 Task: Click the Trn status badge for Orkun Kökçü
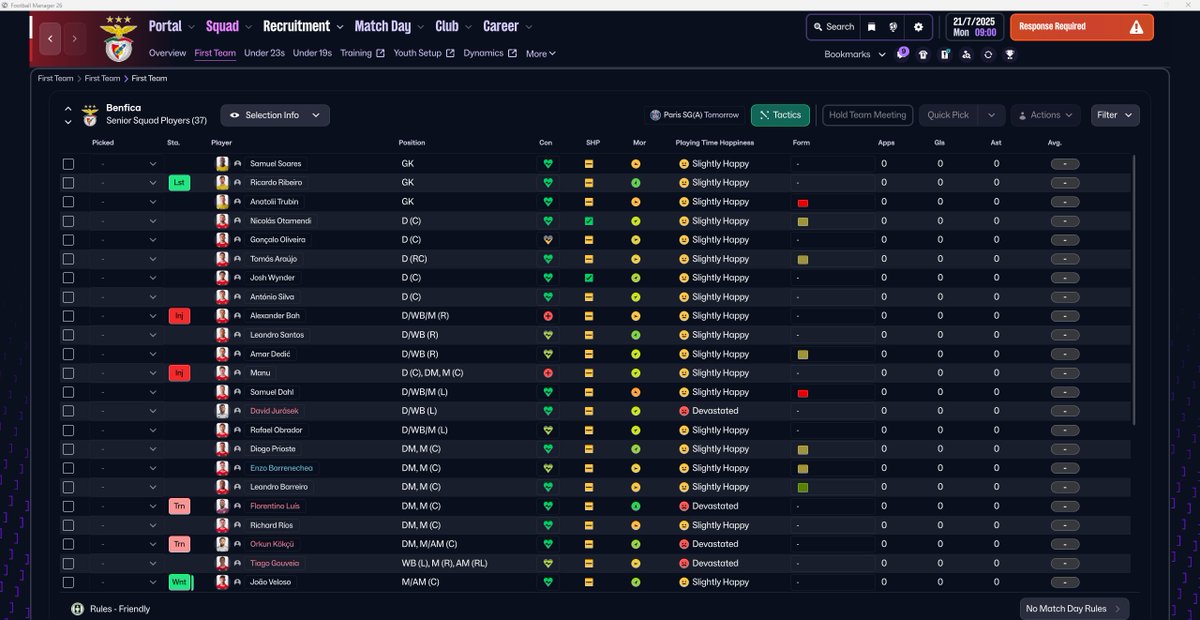(x=179, y=544)
